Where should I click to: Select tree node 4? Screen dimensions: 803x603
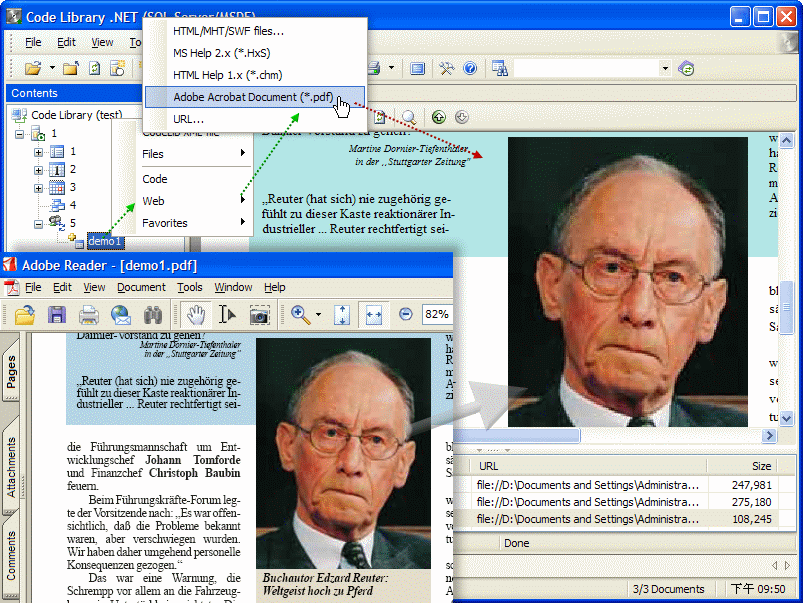tap(72, 205)
